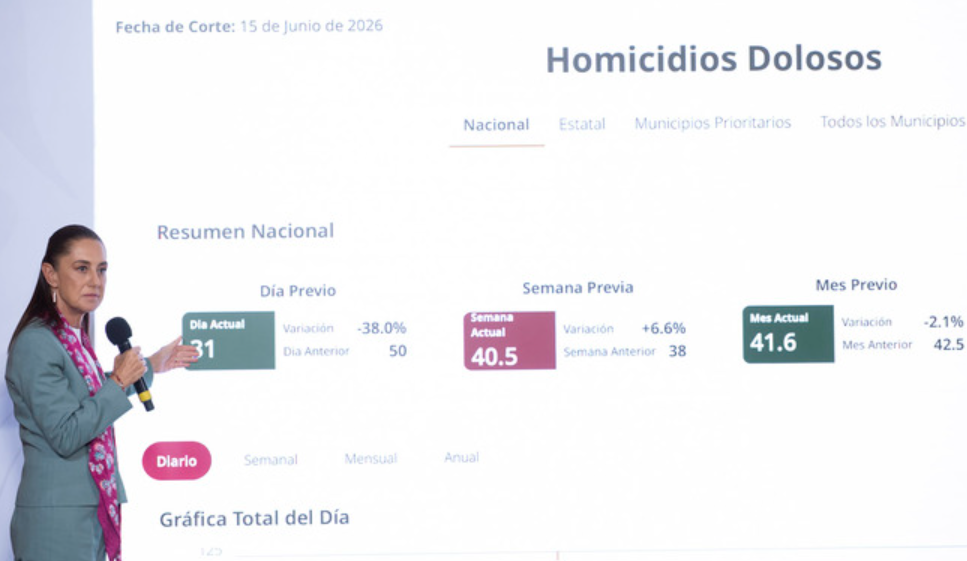Open the Municipios Prioritarios tab
The width and height of the screenshot is (967, 561).
(x=712, y=123)
